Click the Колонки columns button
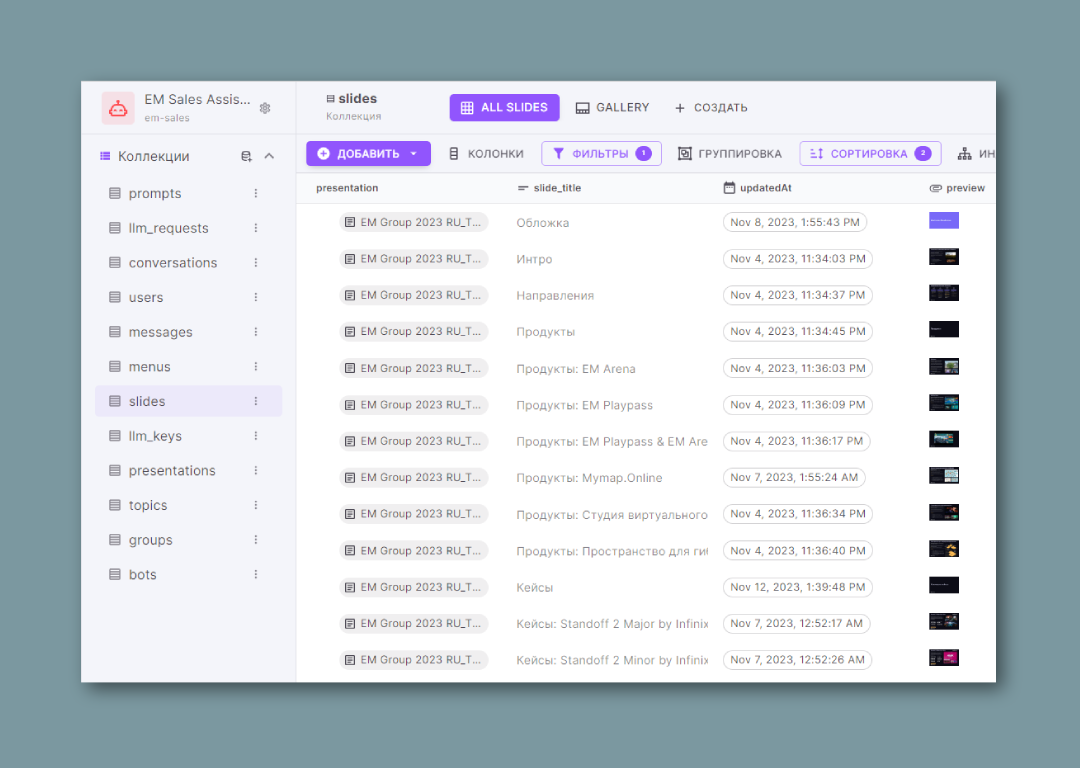 tap(486, 154)
